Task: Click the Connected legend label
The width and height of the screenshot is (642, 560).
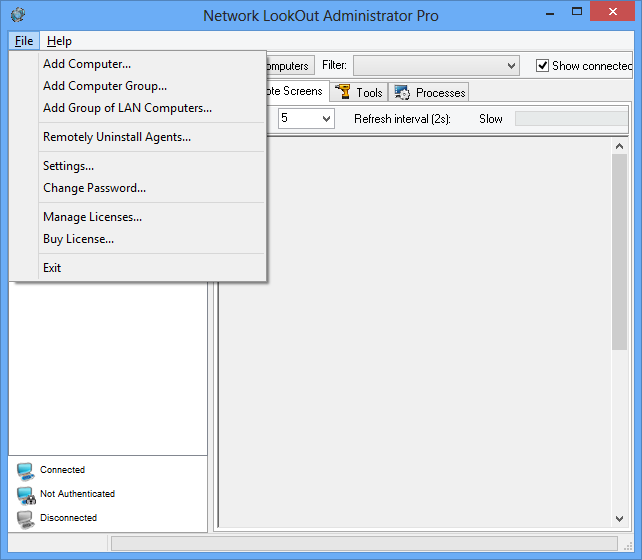Action: pos(63,470)
